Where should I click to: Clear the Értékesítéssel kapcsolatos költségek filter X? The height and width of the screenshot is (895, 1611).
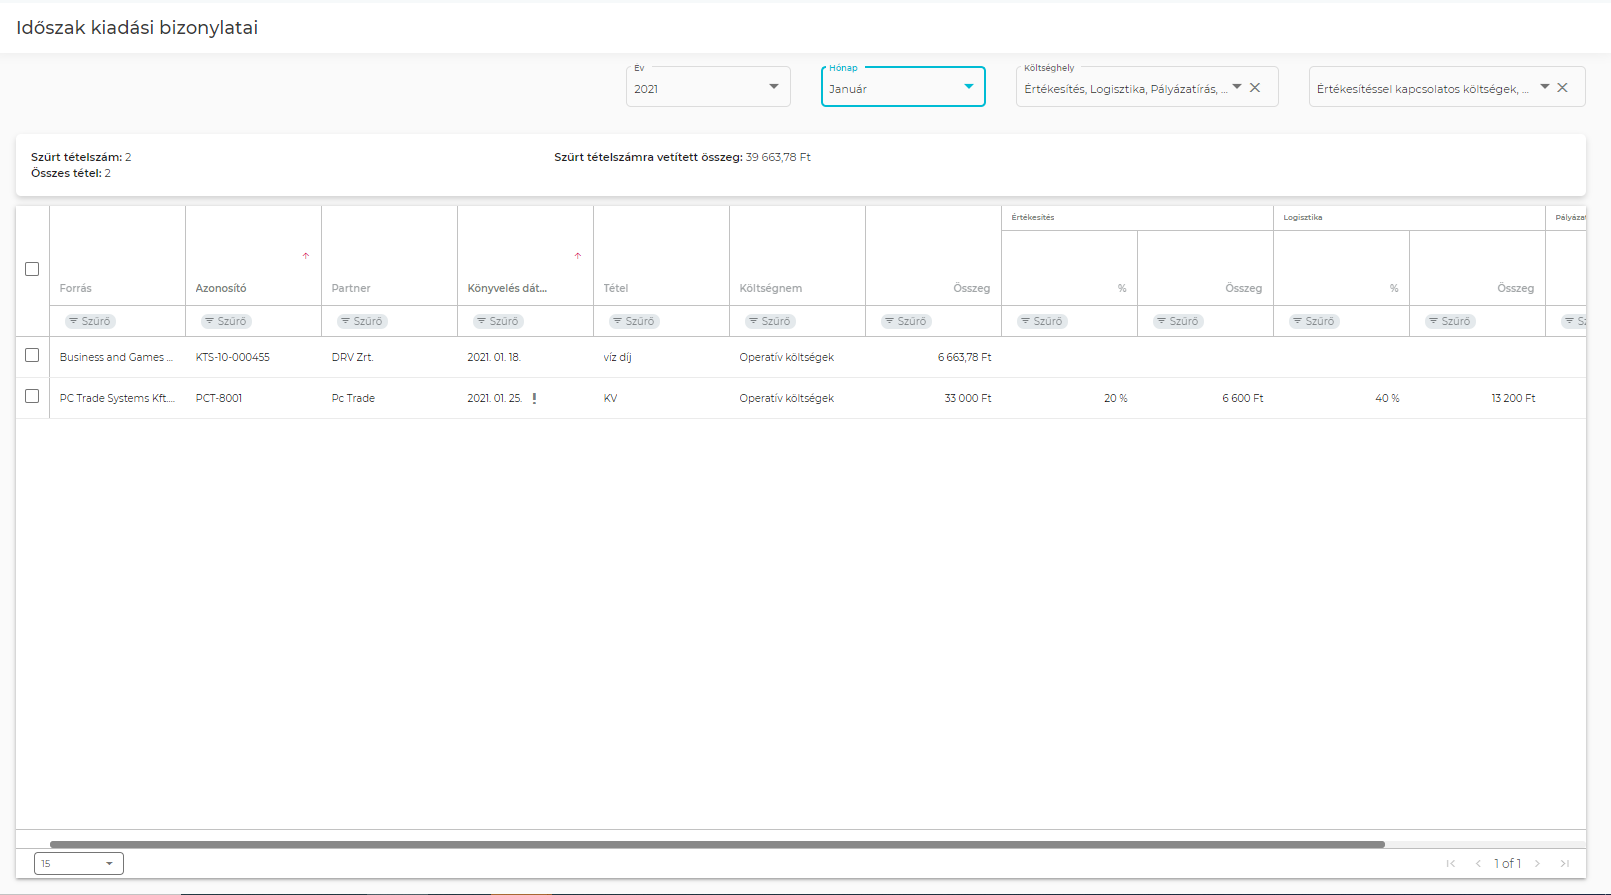(x=1562, y=88)
